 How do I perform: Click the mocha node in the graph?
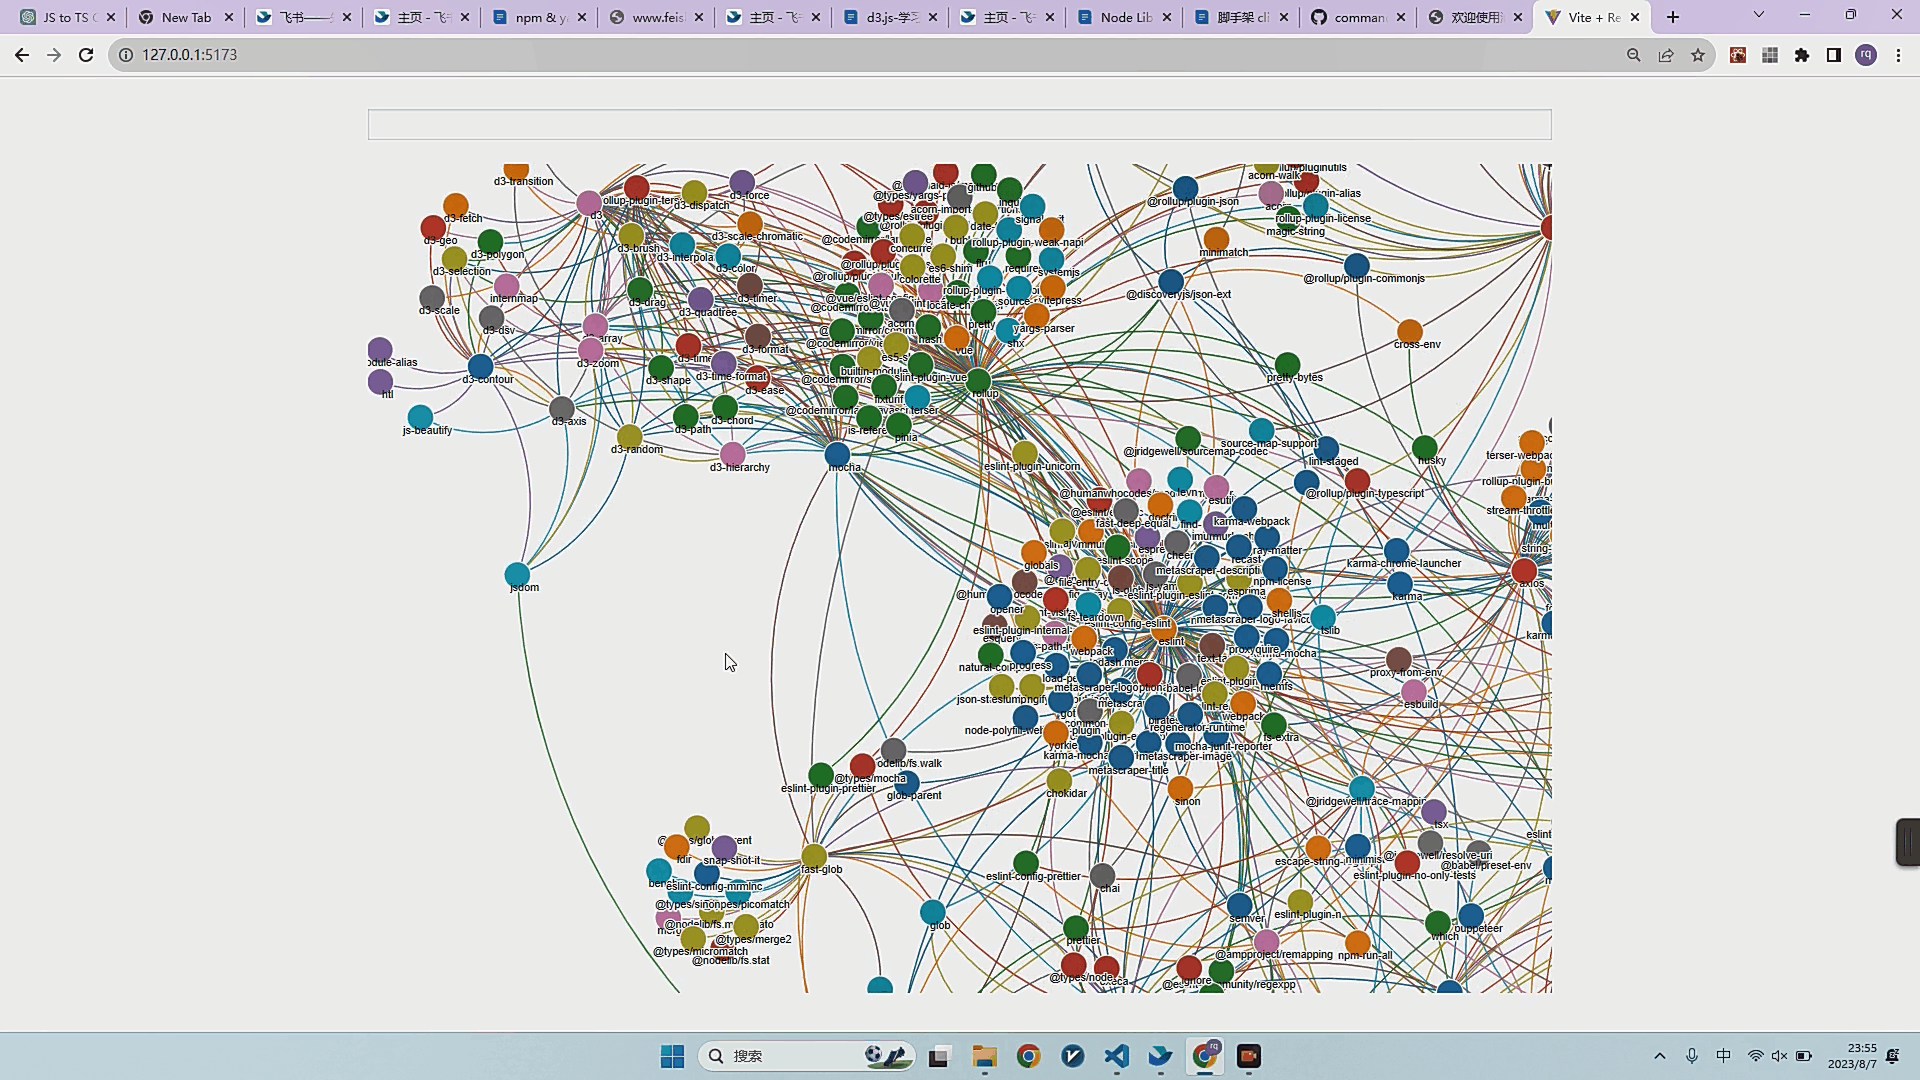click(x=837, y=455)
